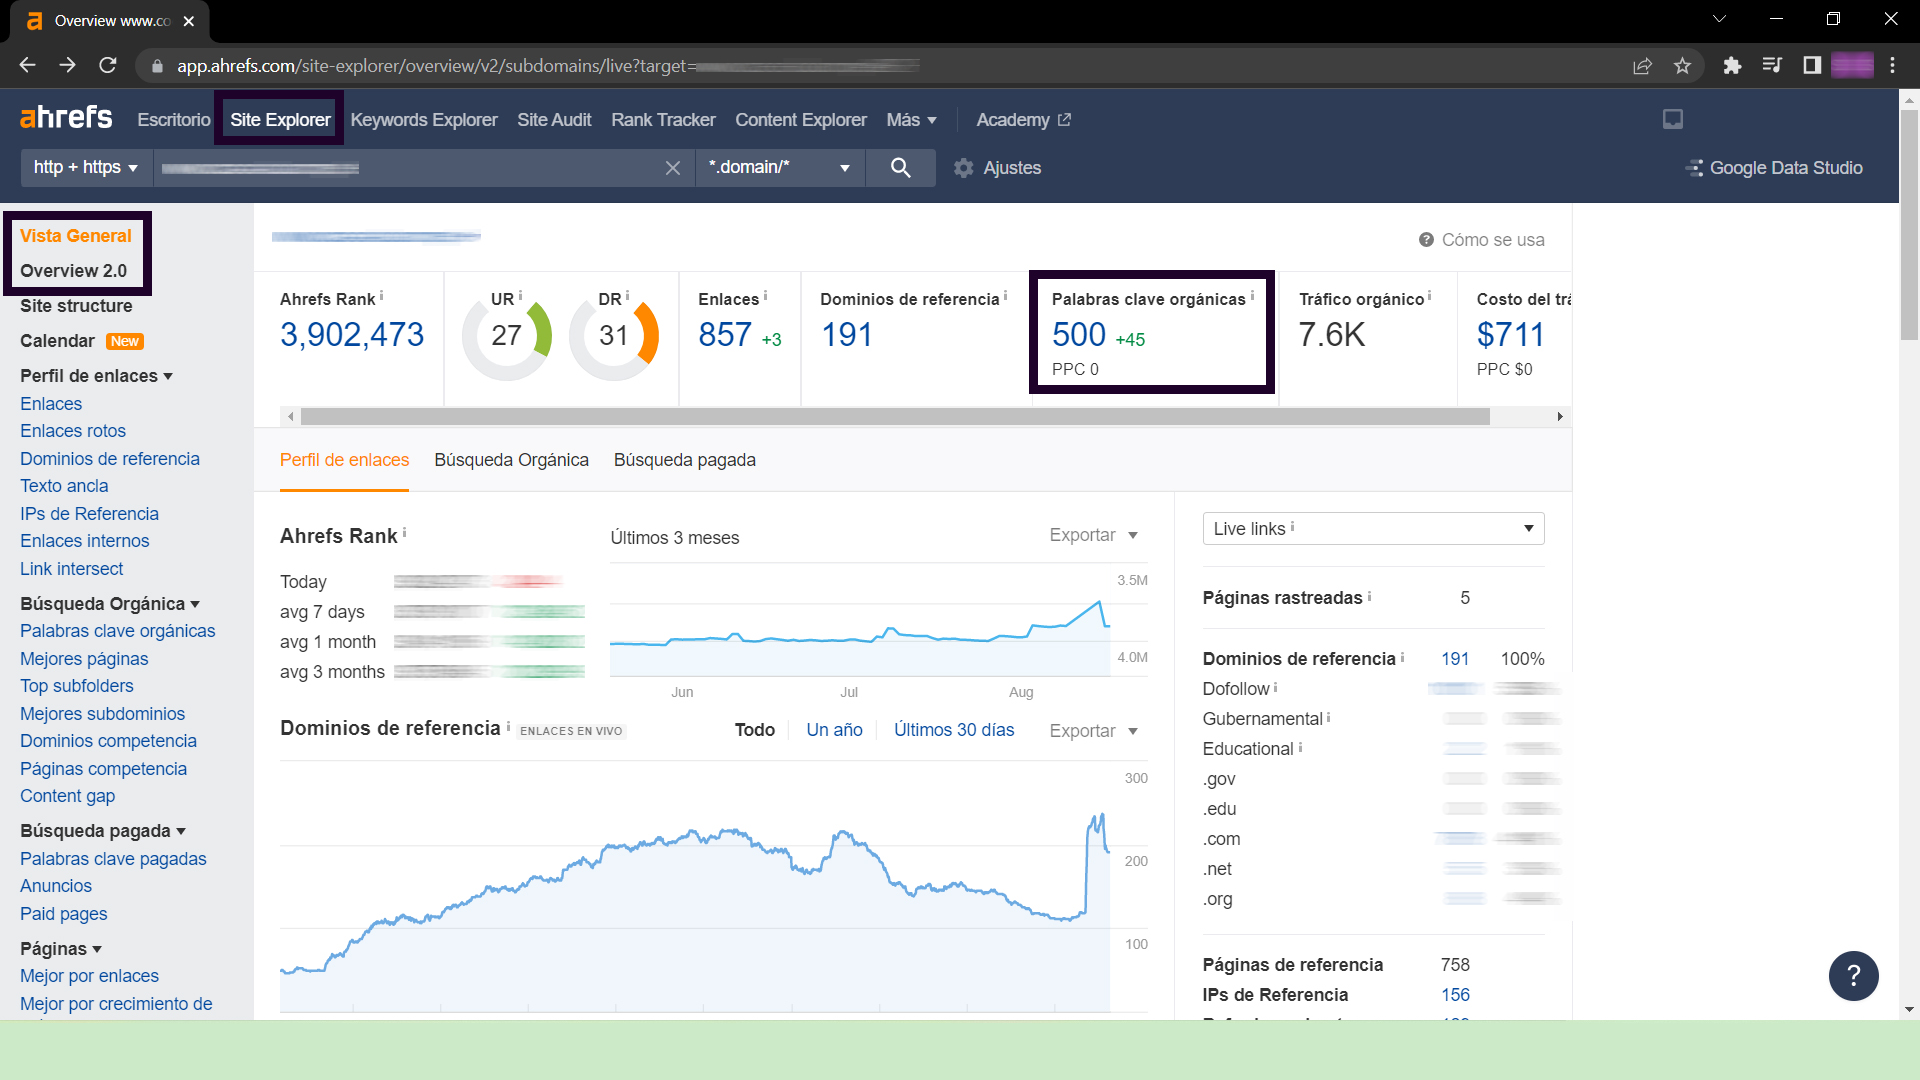
Task: Switch to Content Explorer
Action: click(801, 120)
